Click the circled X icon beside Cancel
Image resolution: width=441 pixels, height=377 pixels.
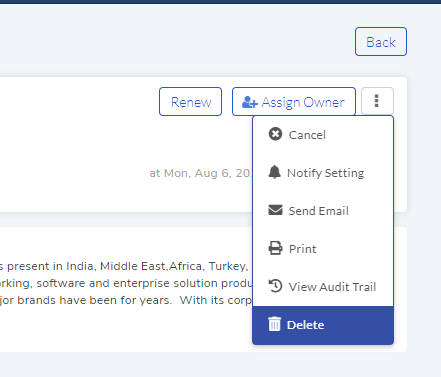click(275, 134)
